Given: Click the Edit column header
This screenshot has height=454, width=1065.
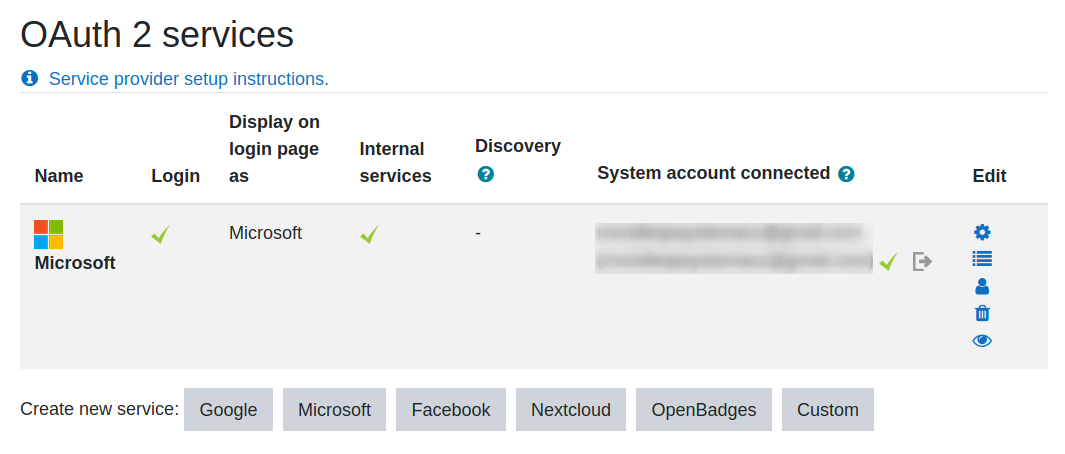Looking at the screenshot, I should [990, 176].
